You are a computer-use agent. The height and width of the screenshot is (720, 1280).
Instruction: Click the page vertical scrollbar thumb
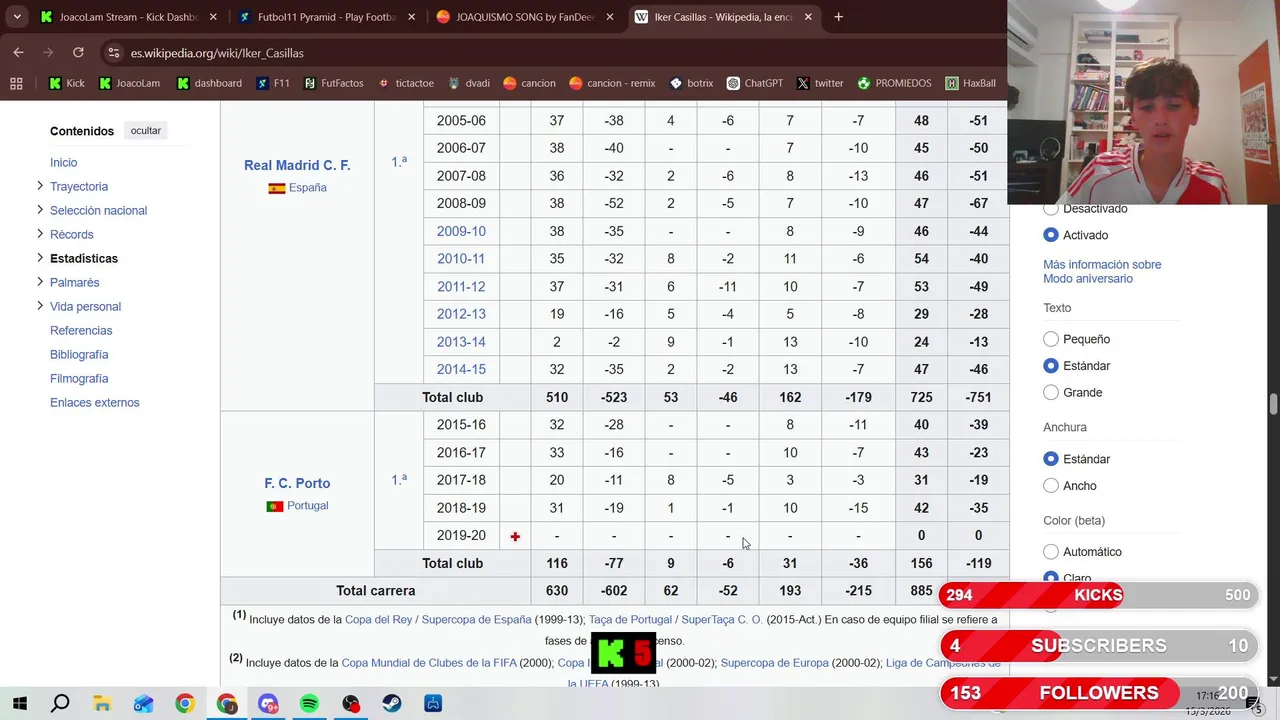[1273, 404]
